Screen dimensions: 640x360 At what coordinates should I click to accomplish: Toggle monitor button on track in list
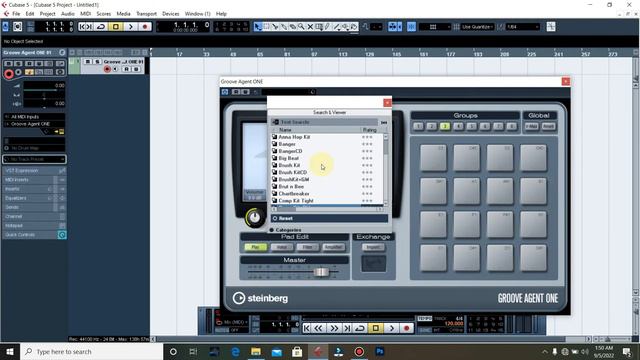coord(116,69)
